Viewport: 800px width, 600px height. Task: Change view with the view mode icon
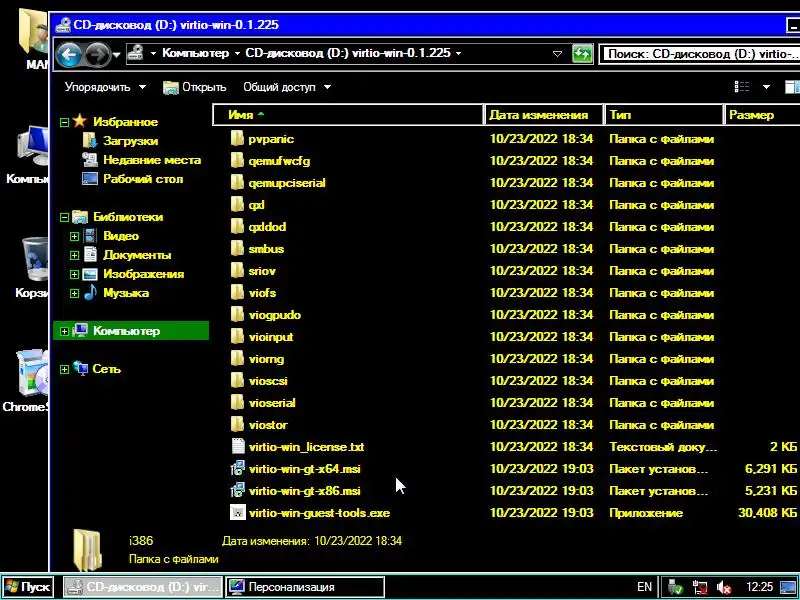tap(742, 87)
